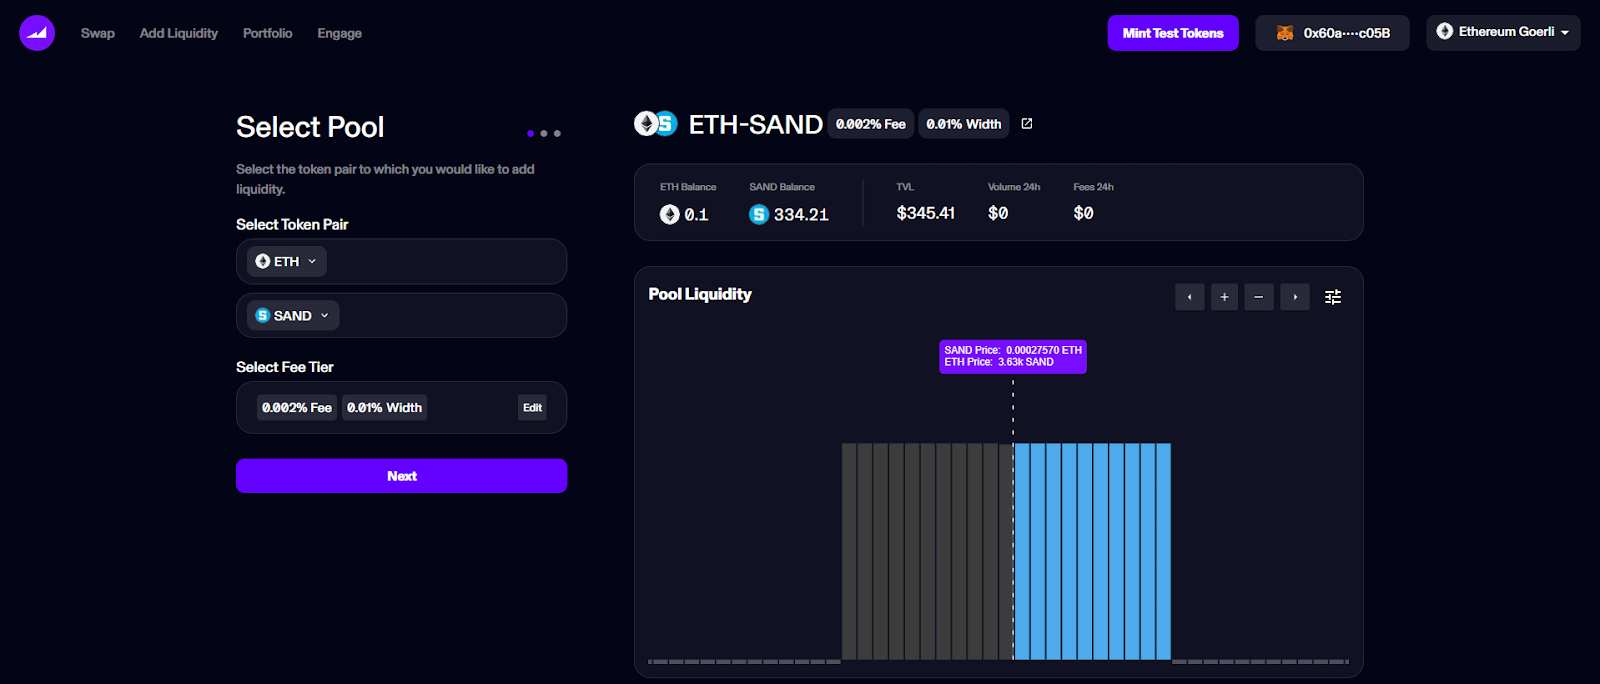Open the Ethereum Goerli network dropdown
The height and width of the screenshot is (684, 1600).
pyautogui.click(x=1503, y=32)
